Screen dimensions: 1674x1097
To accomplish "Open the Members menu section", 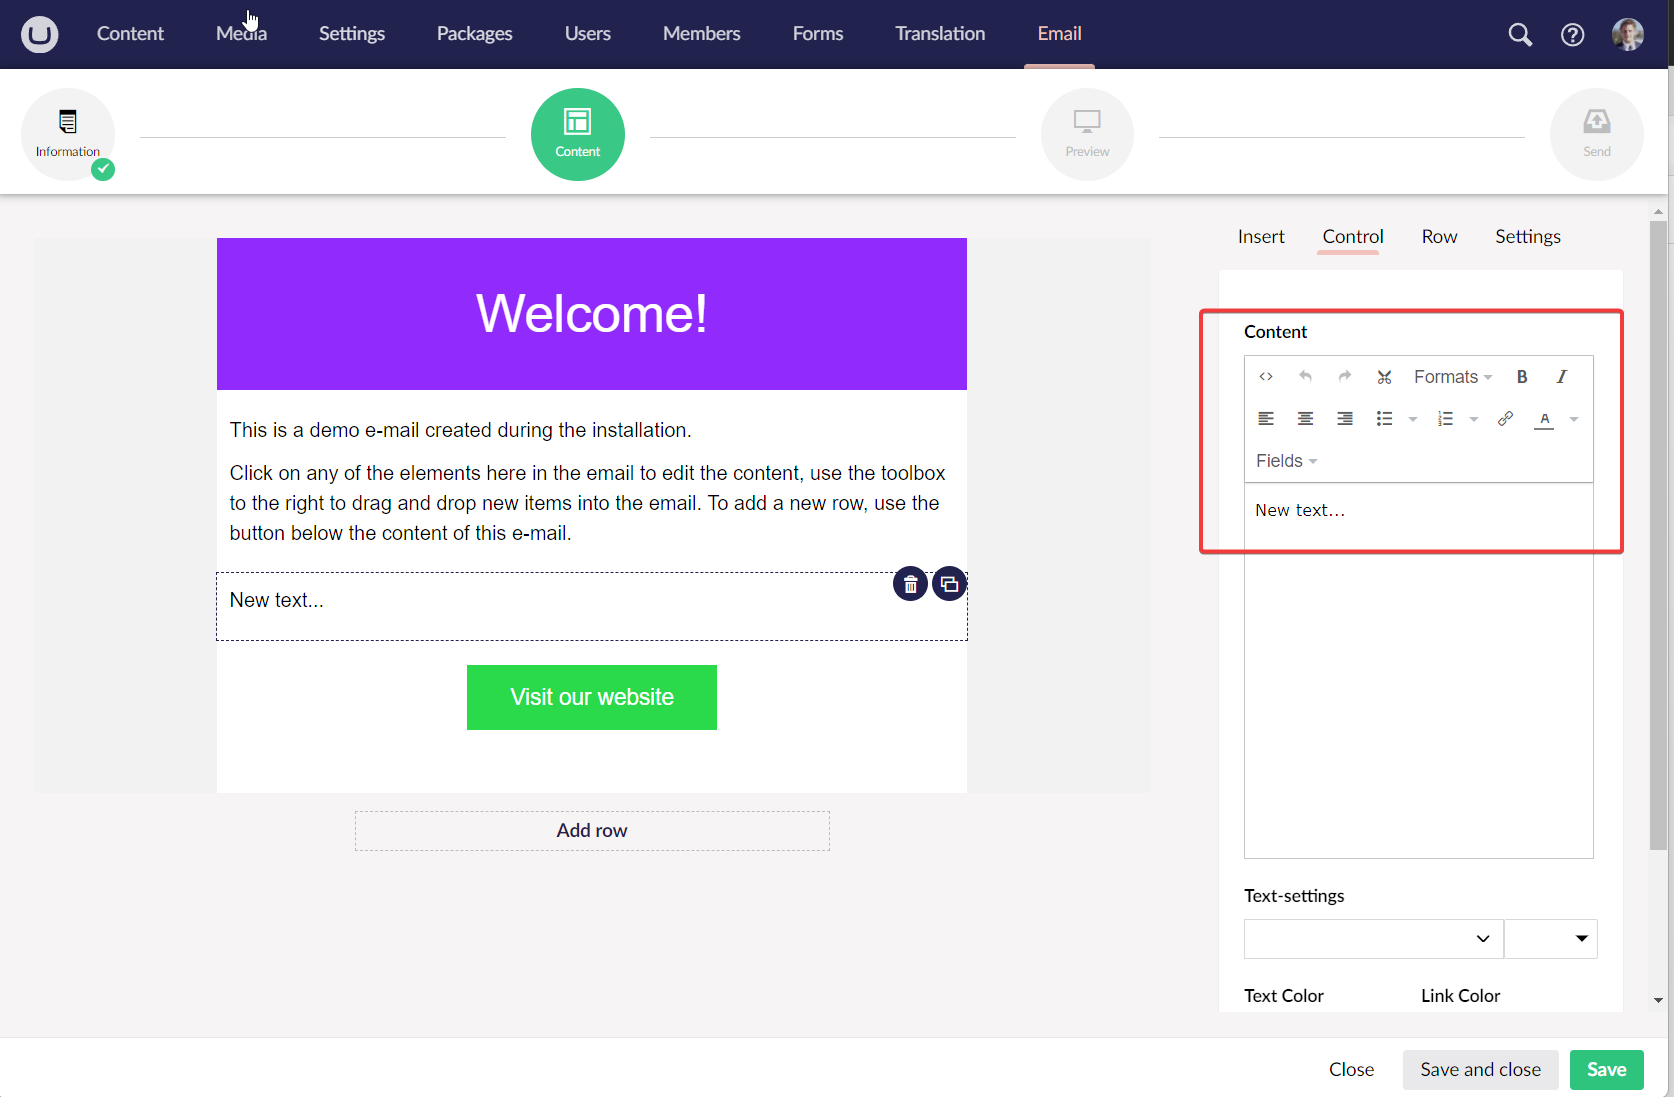I will coord(701,34).
